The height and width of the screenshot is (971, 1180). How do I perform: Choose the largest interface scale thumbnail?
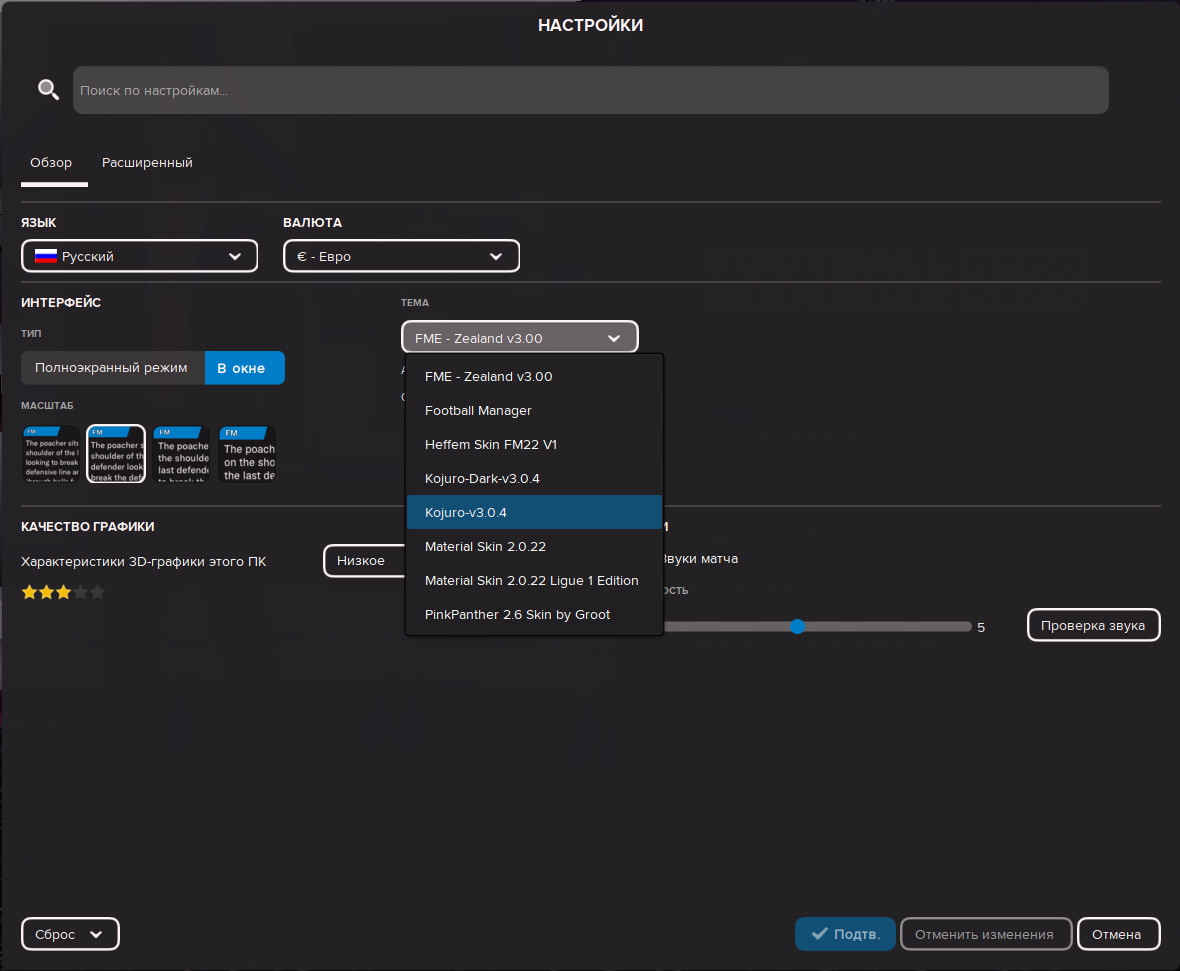click(x=247, y=454)
